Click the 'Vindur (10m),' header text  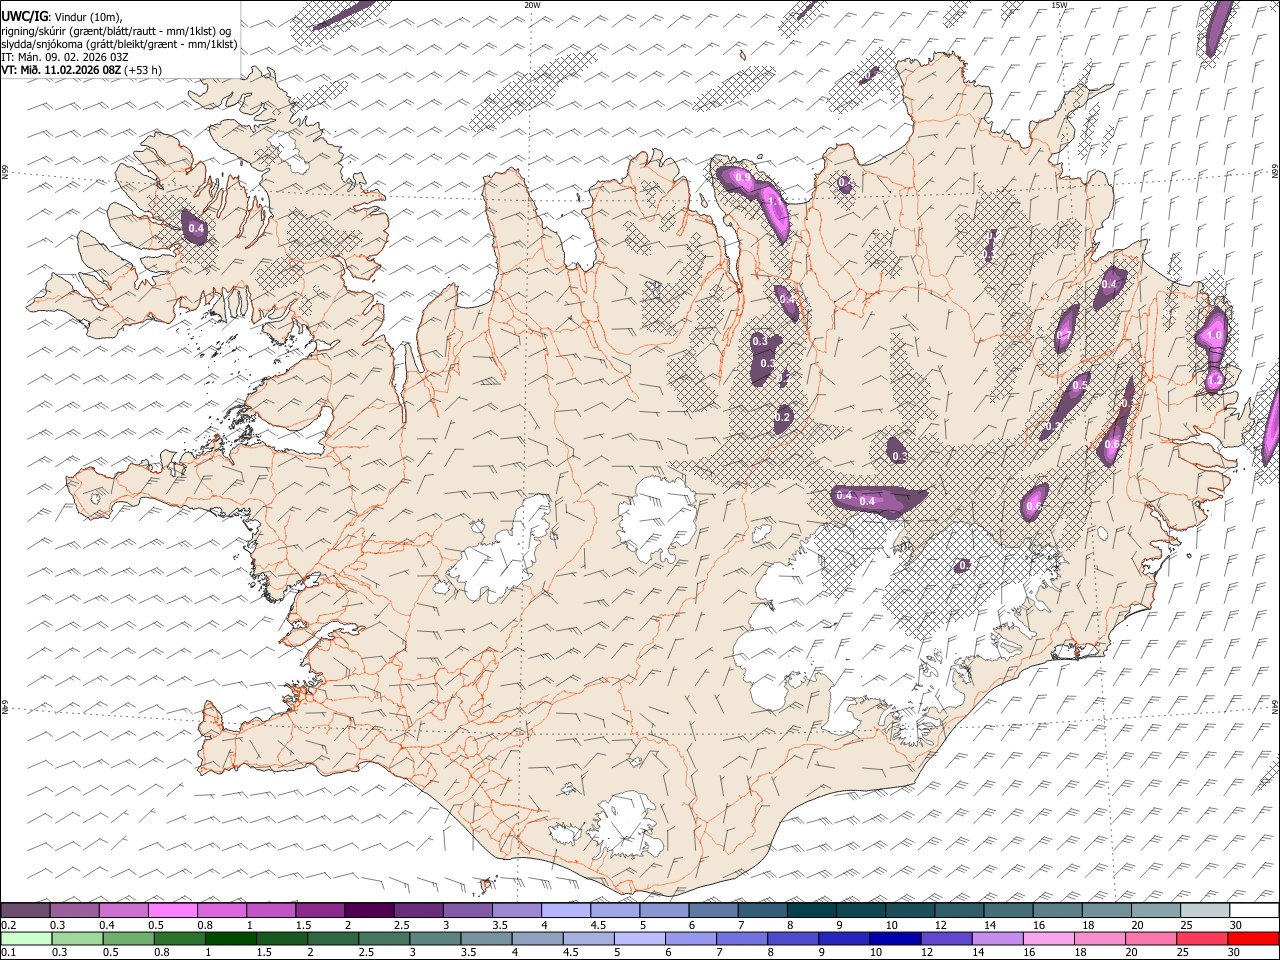(87, 17)
